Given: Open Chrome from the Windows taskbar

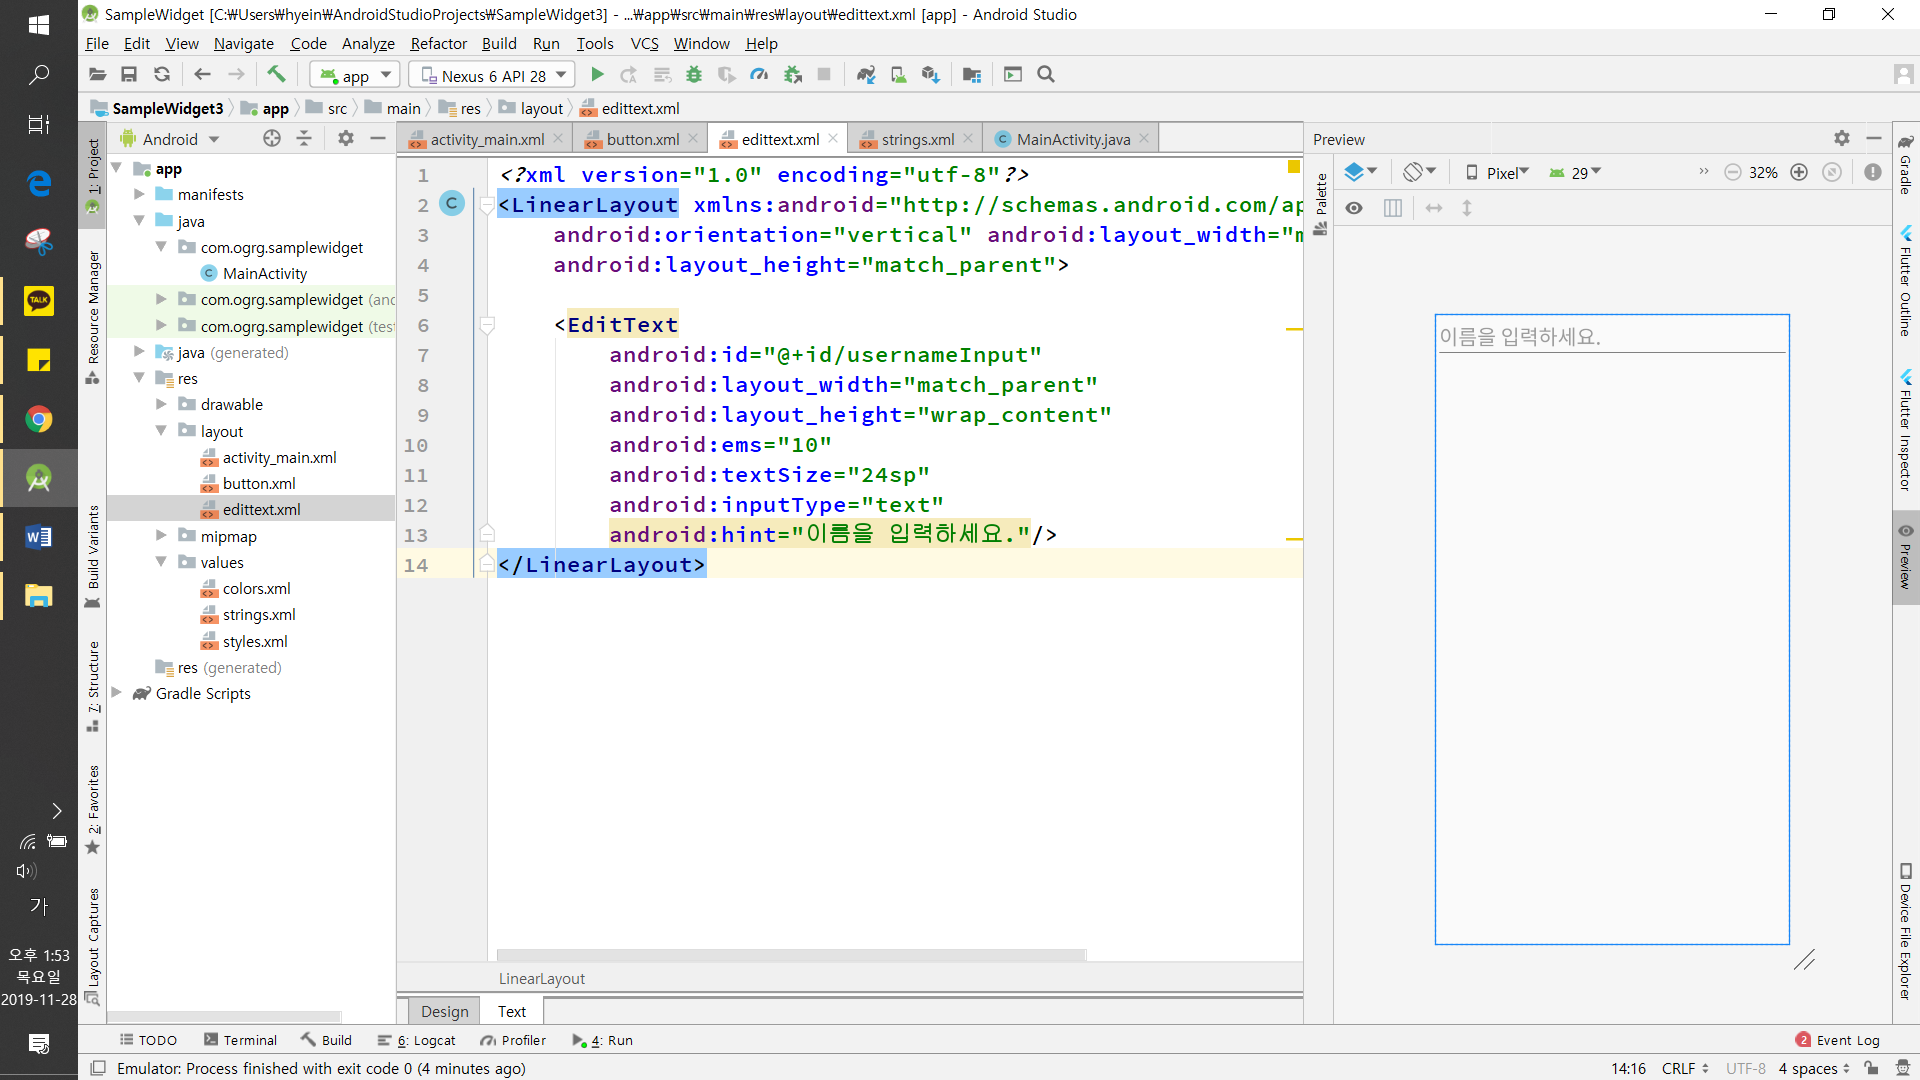Looking at the screenshot, I should pos(39,419).
